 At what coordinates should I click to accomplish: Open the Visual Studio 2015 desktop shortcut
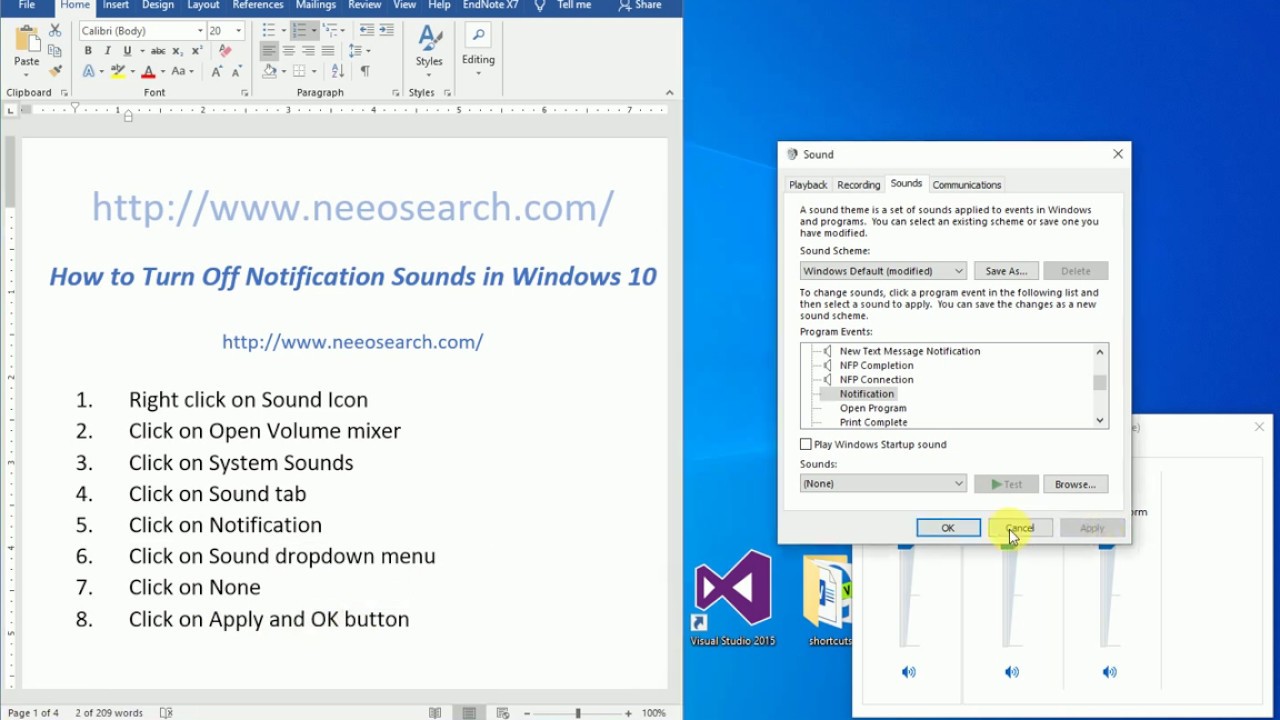[x=732, y=598]
